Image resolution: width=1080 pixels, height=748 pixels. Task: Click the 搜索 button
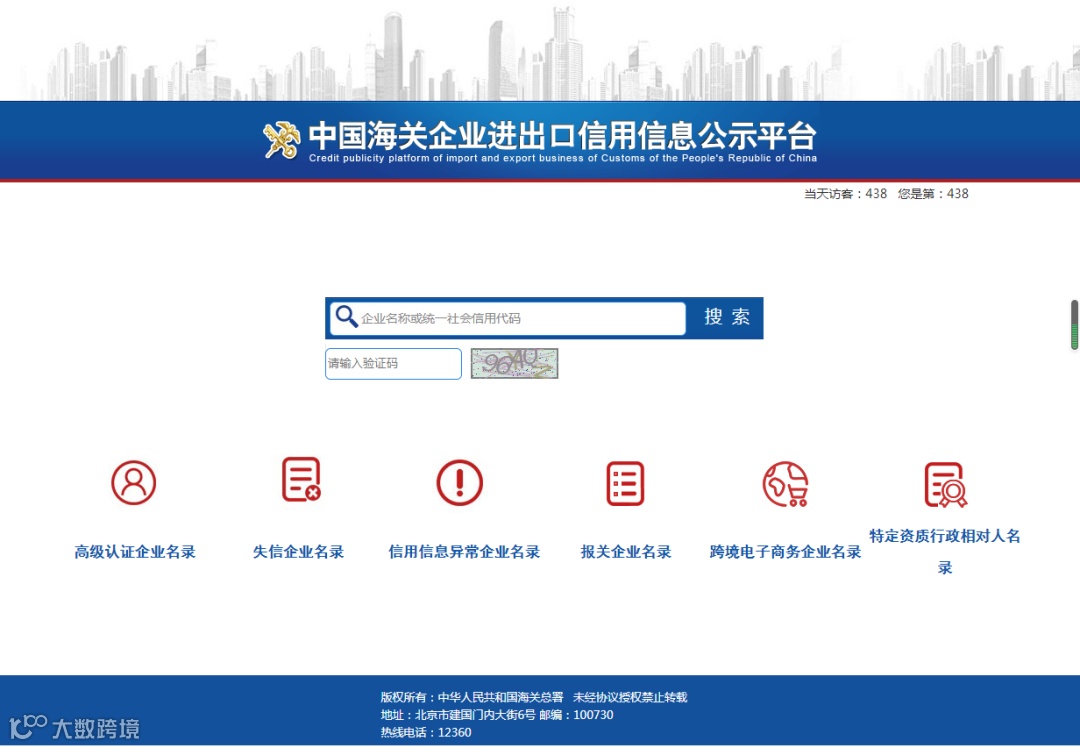(727, 317)
